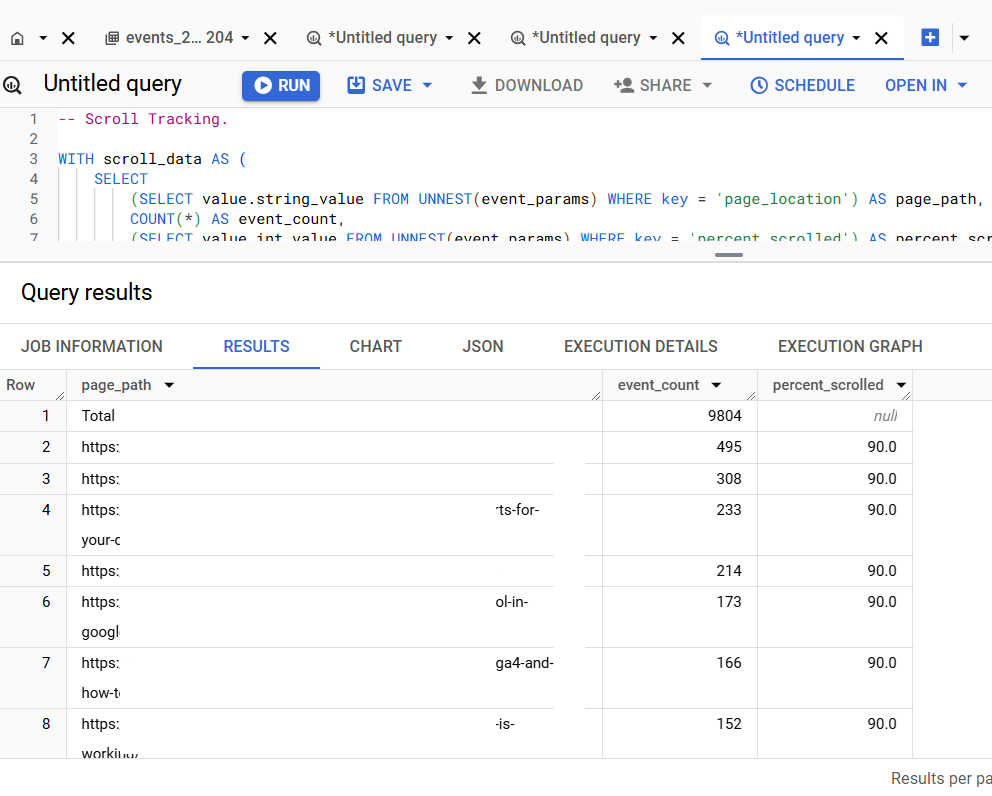
Task: Grab the editor/results pane divider handle
Action: 729,255
